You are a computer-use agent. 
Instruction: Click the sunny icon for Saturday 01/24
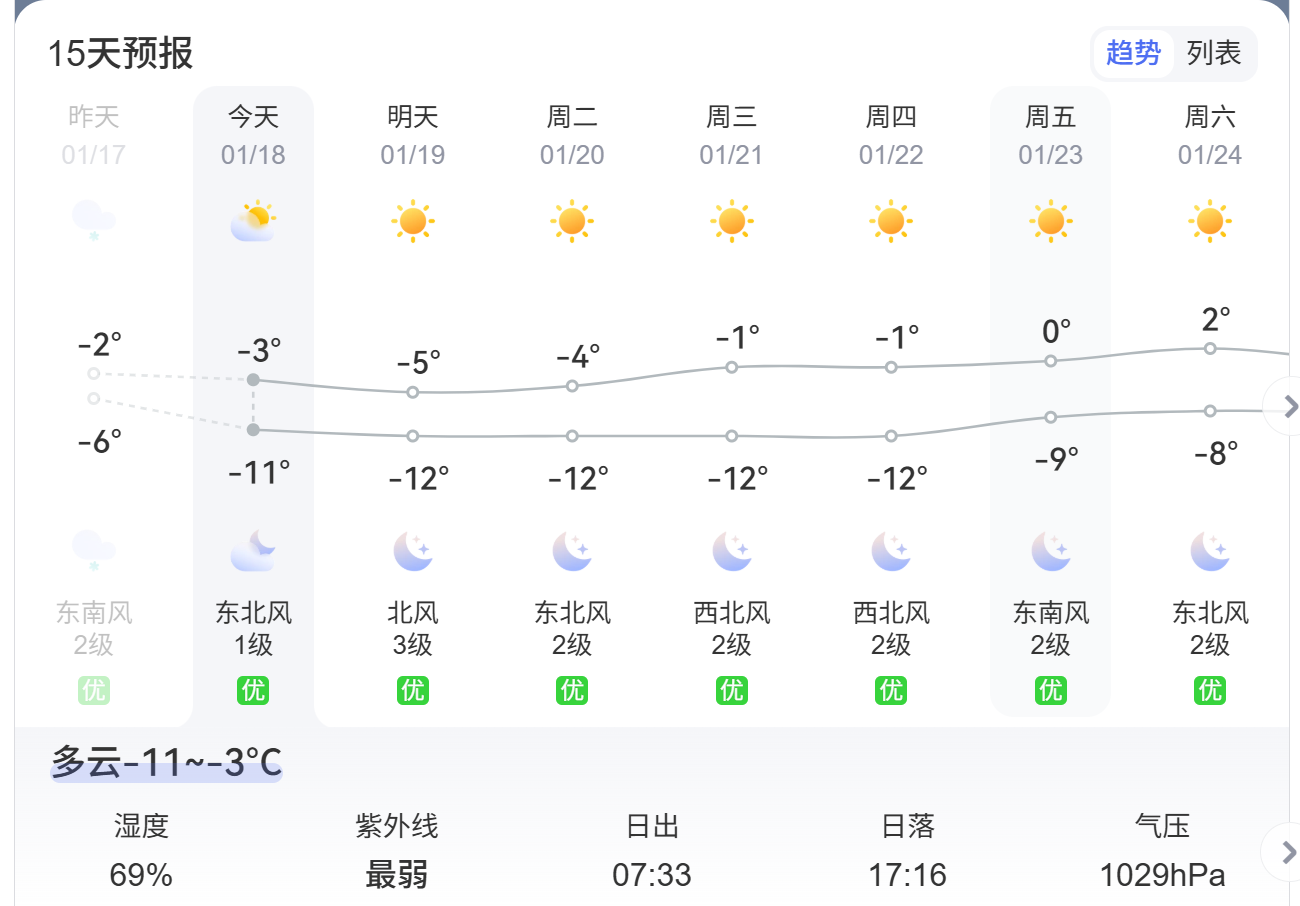(x=1210, y=221)
